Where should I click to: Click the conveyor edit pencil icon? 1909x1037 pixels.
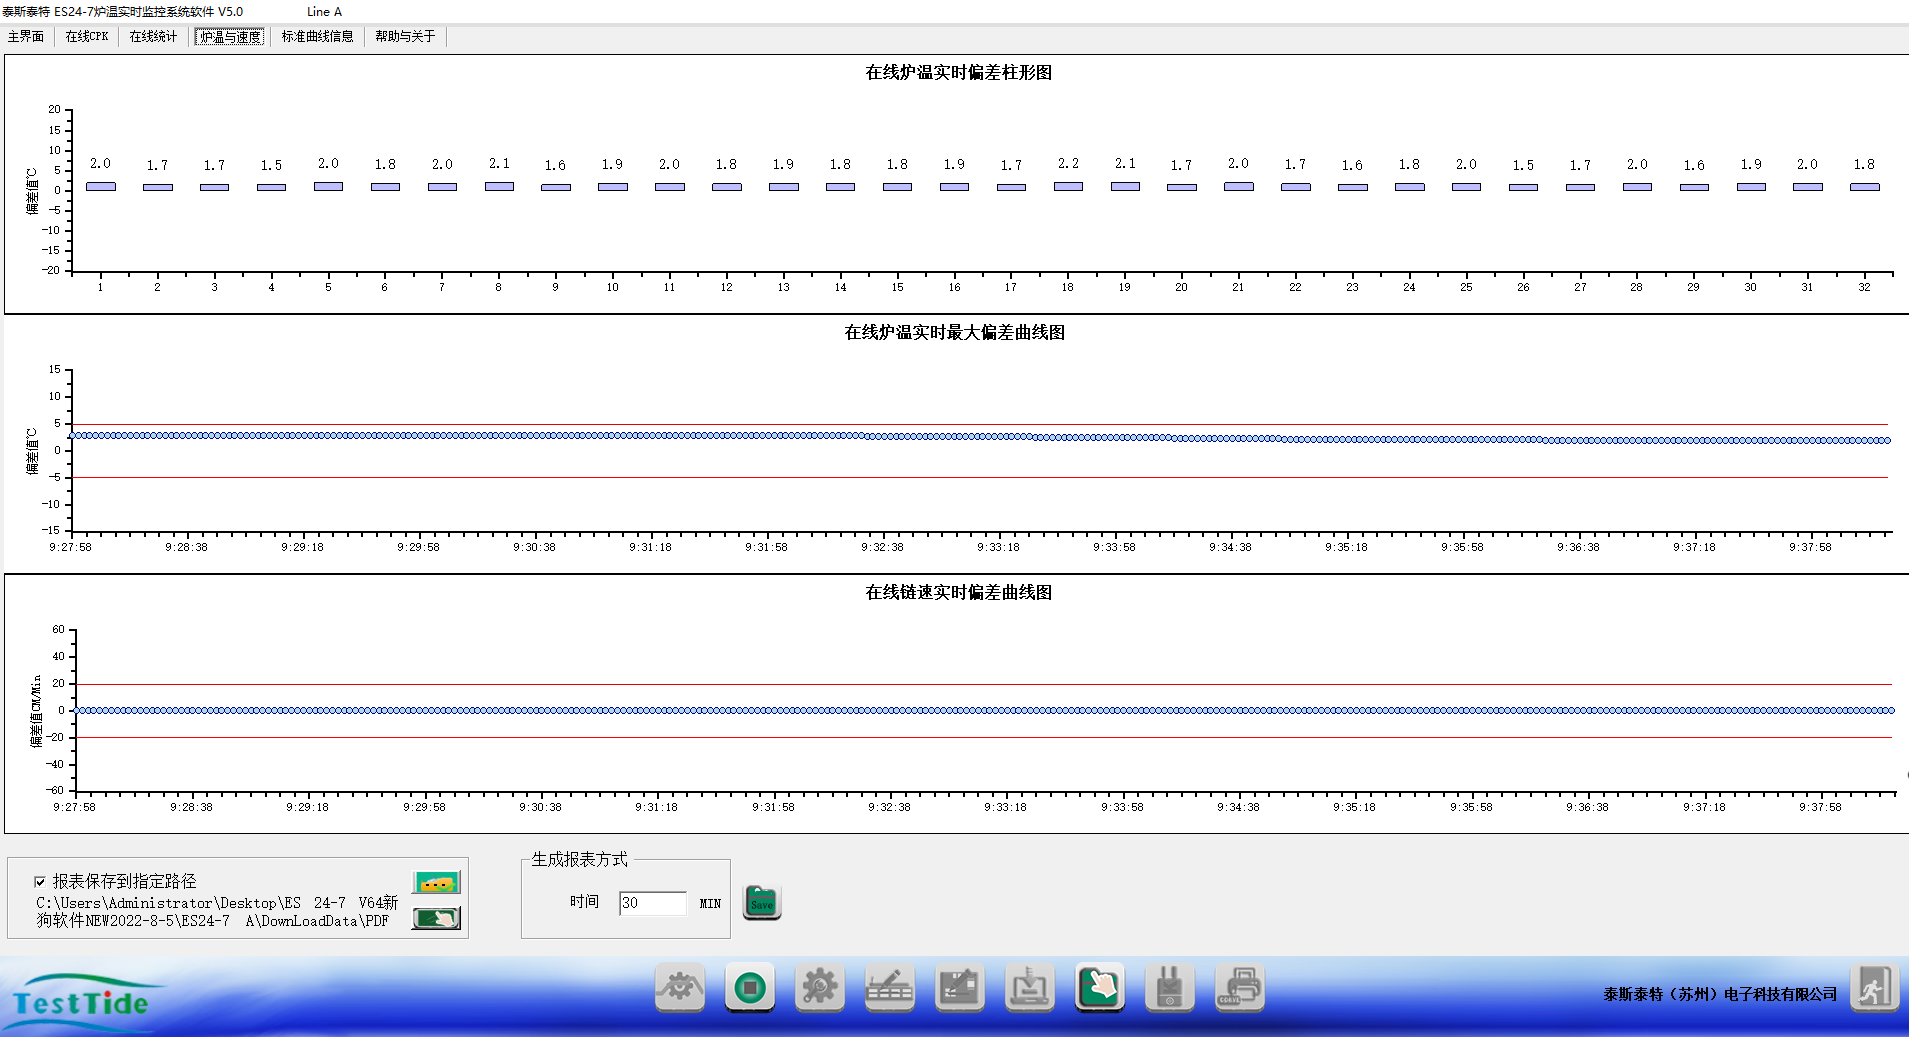click(x=889, y=988)
